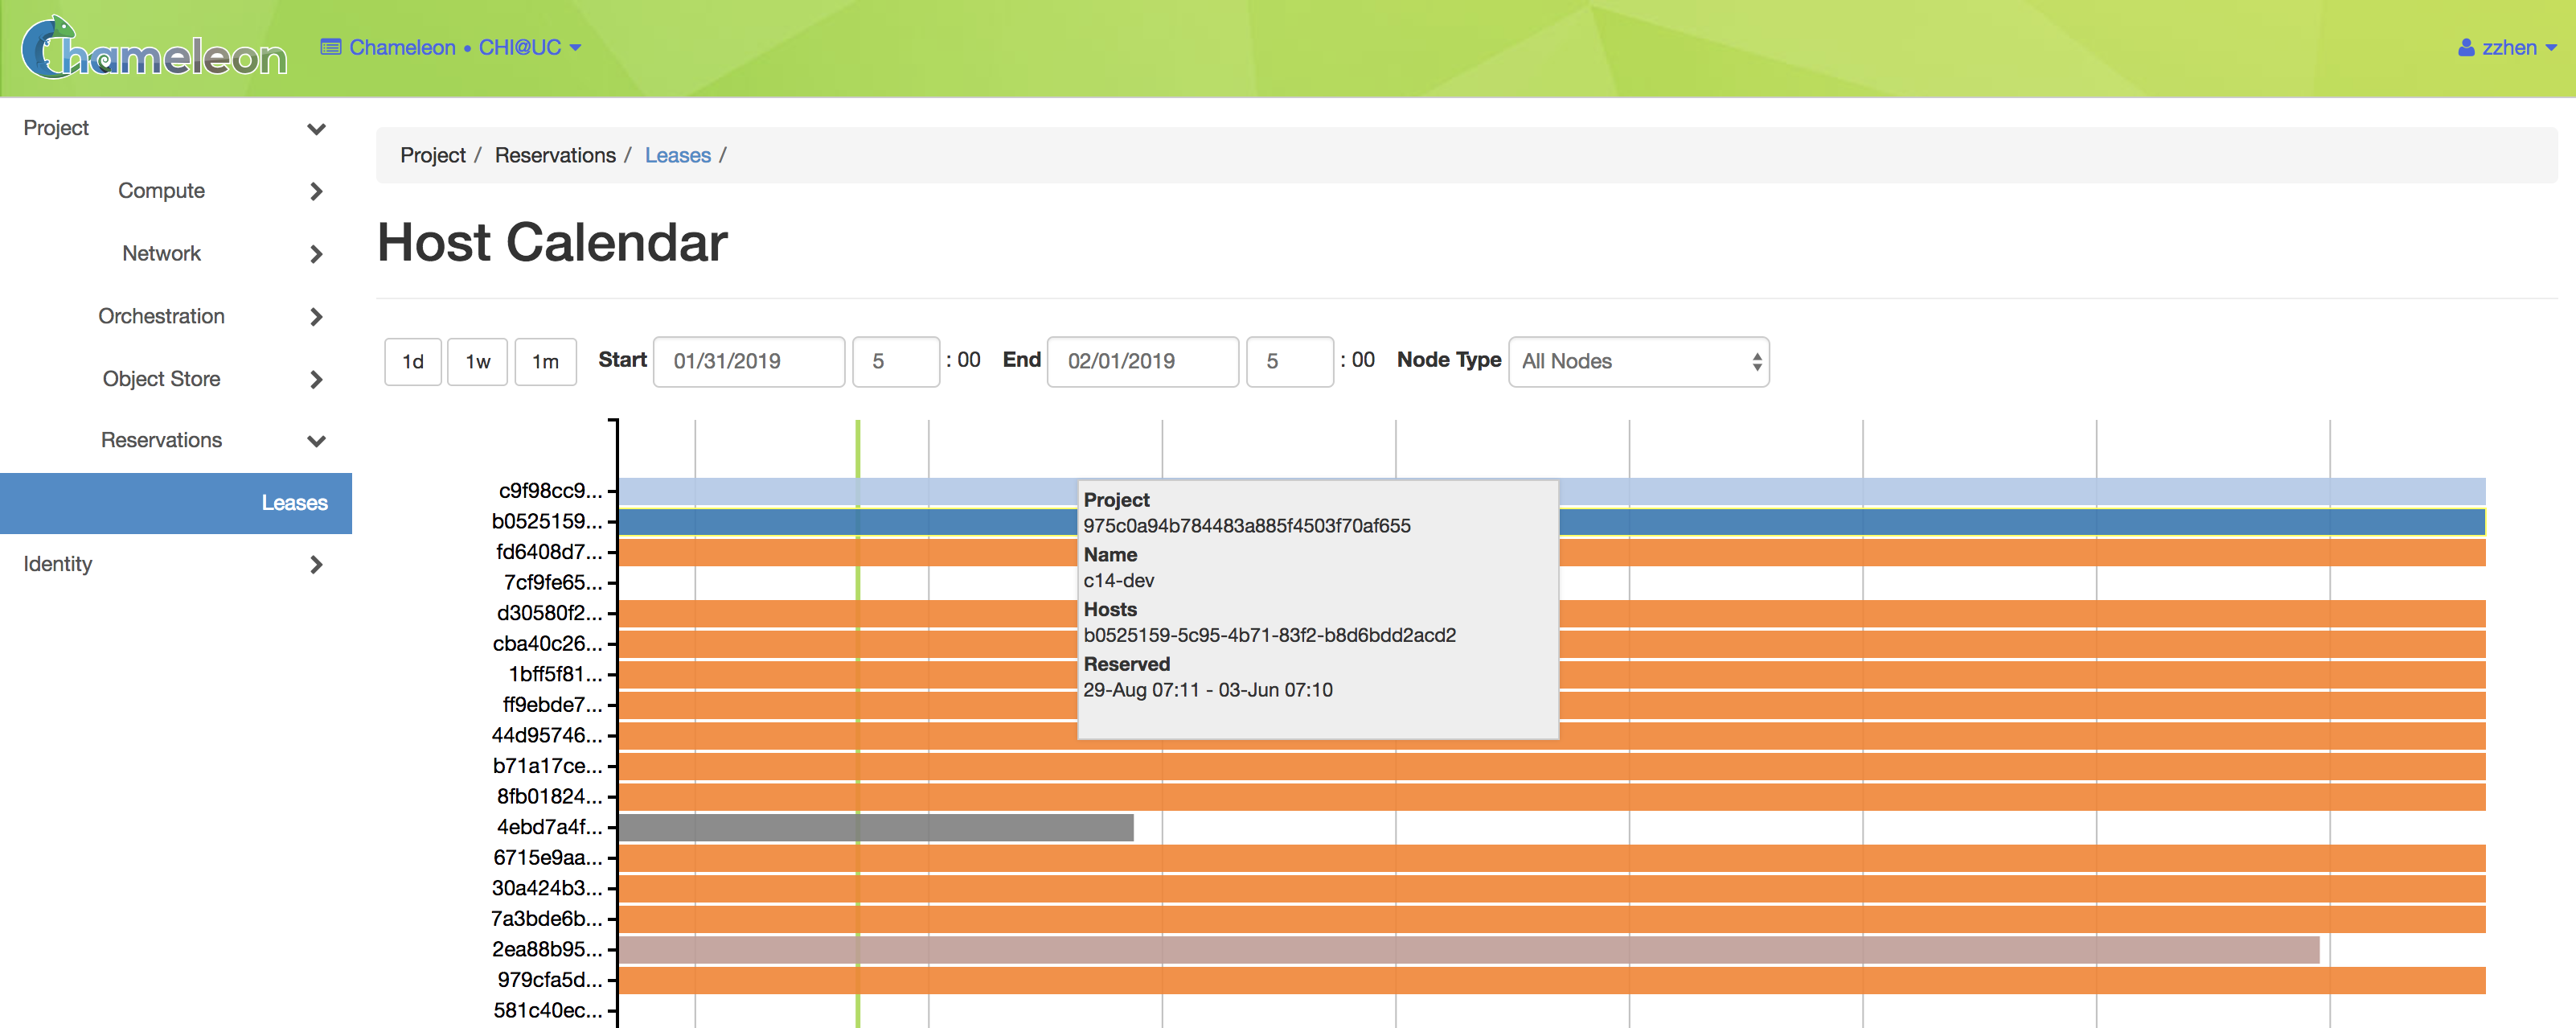Expand the Orchestration sidebar section
Viewport: 2576px width, 1028px height.
pos(316,317)
